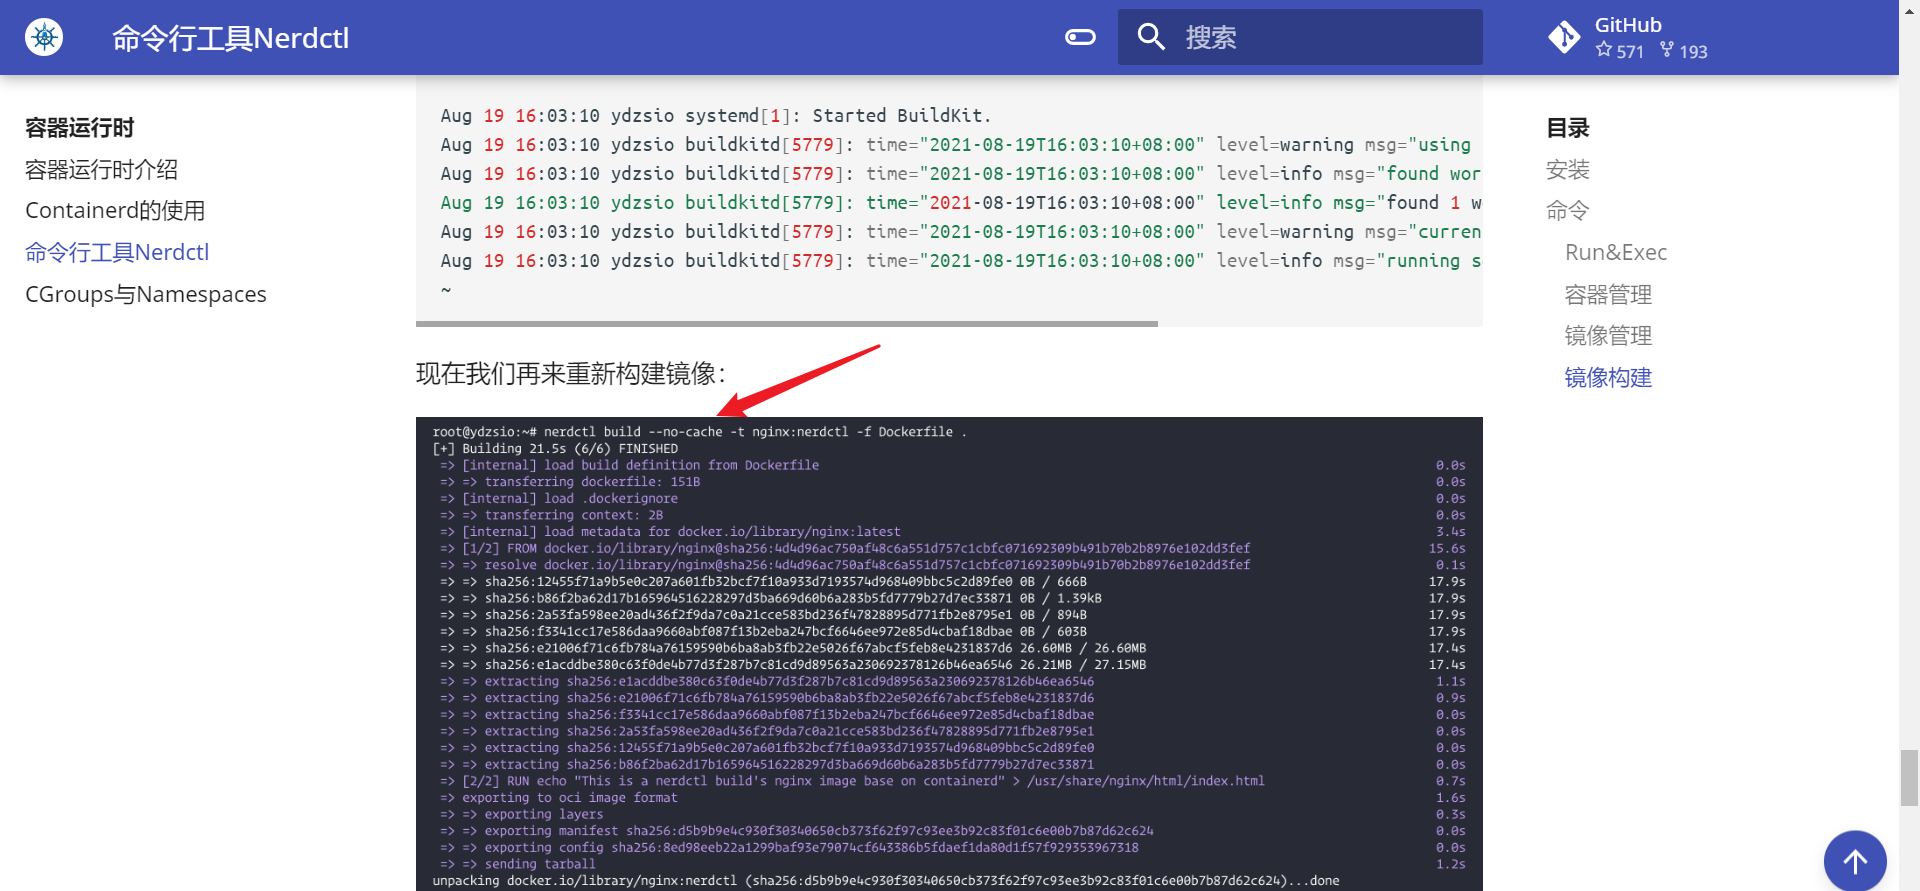This screenshot has width=1920, height=891.
Task: Select 命令行工具Nerdctl in the sidebar
Action: click(117, 253)
